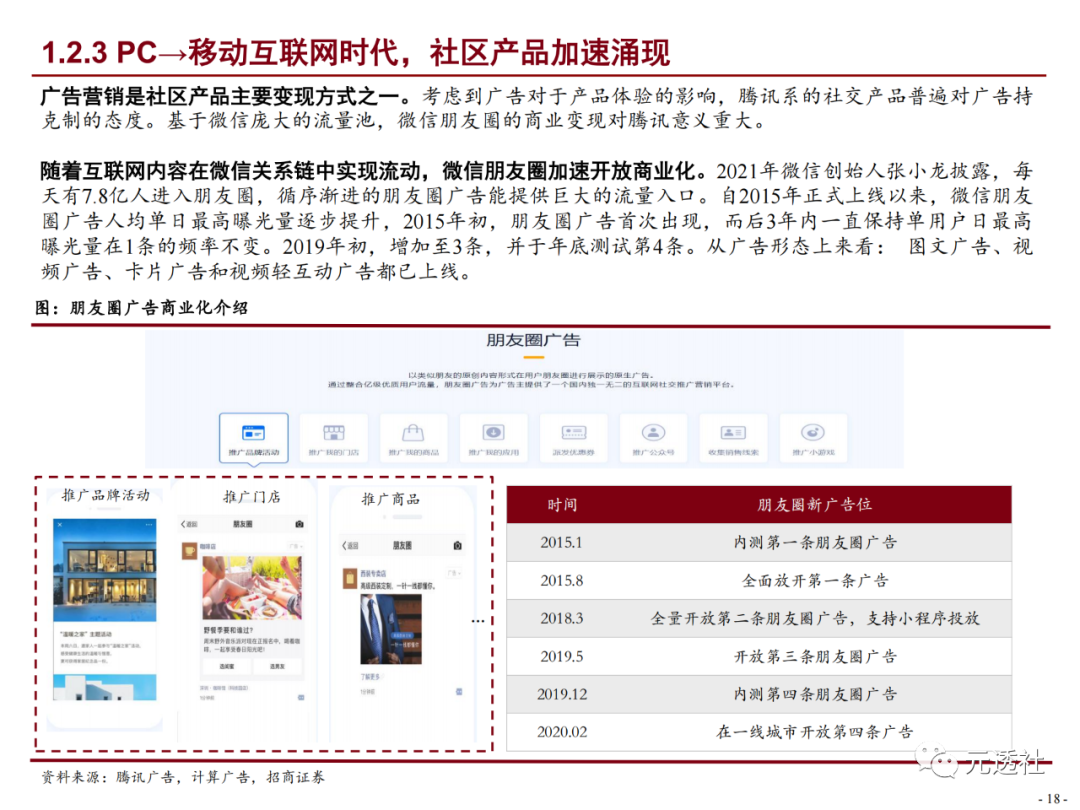
Task: Open the glass house brand ad image
Action: (105, 570)
